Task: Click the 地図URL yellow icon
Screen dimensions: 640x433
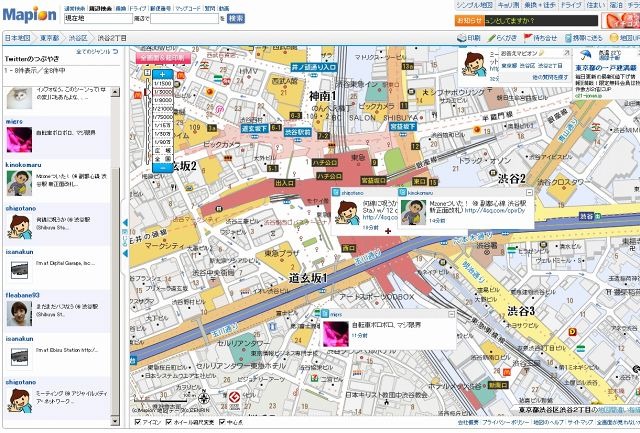Action: [613, 38]
